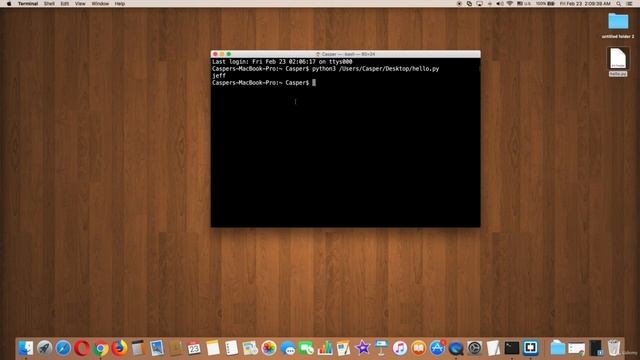Open Messages blue chat bubble icon
The image size is (640, 360).
click(288, 348)
